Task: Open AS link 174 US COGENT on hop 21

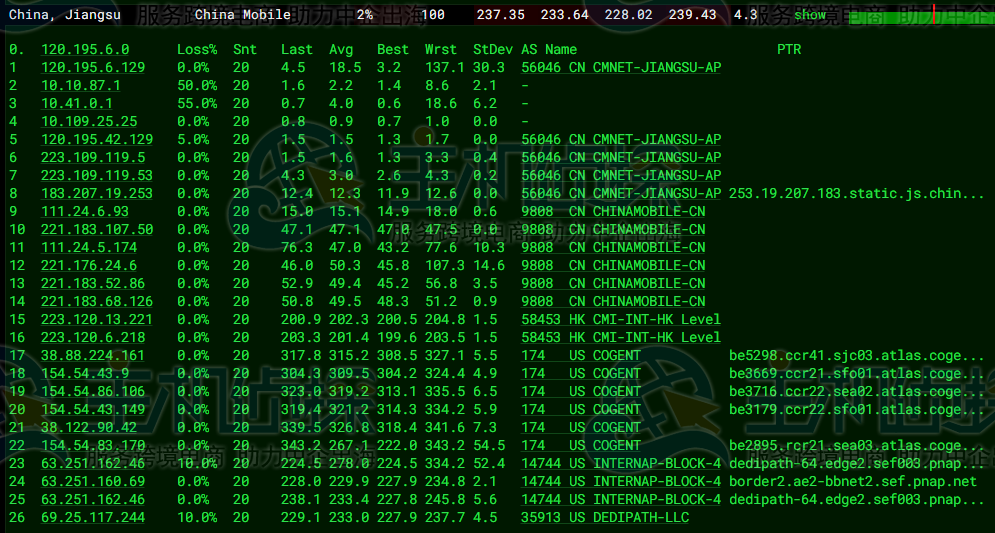Action: click(x=581, y=427)
